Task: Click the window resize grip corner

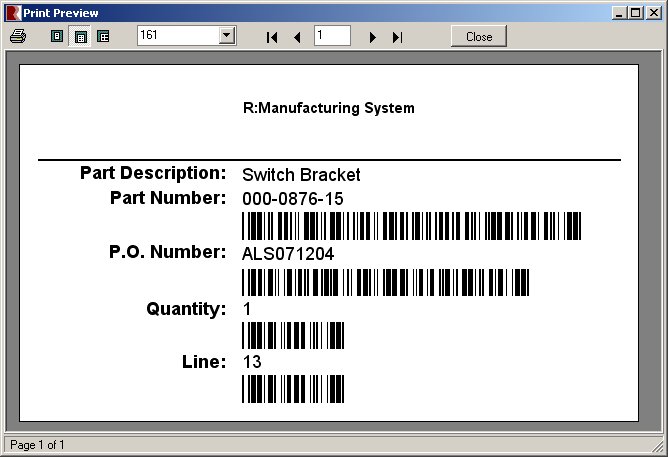Action: tap(658, 447)
